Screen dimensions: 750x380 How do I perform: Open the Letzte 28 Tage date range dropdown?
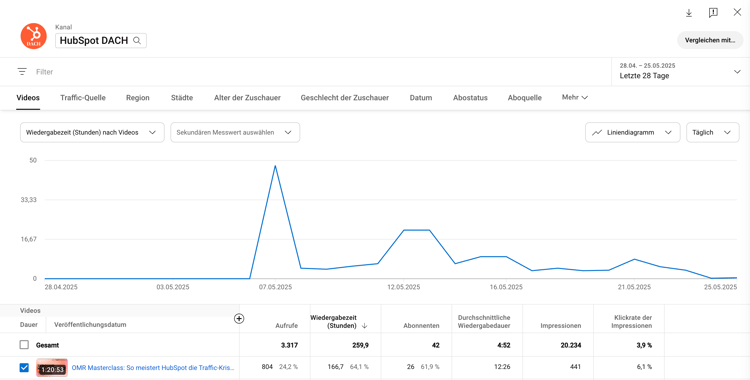click(x=680, y=71)
